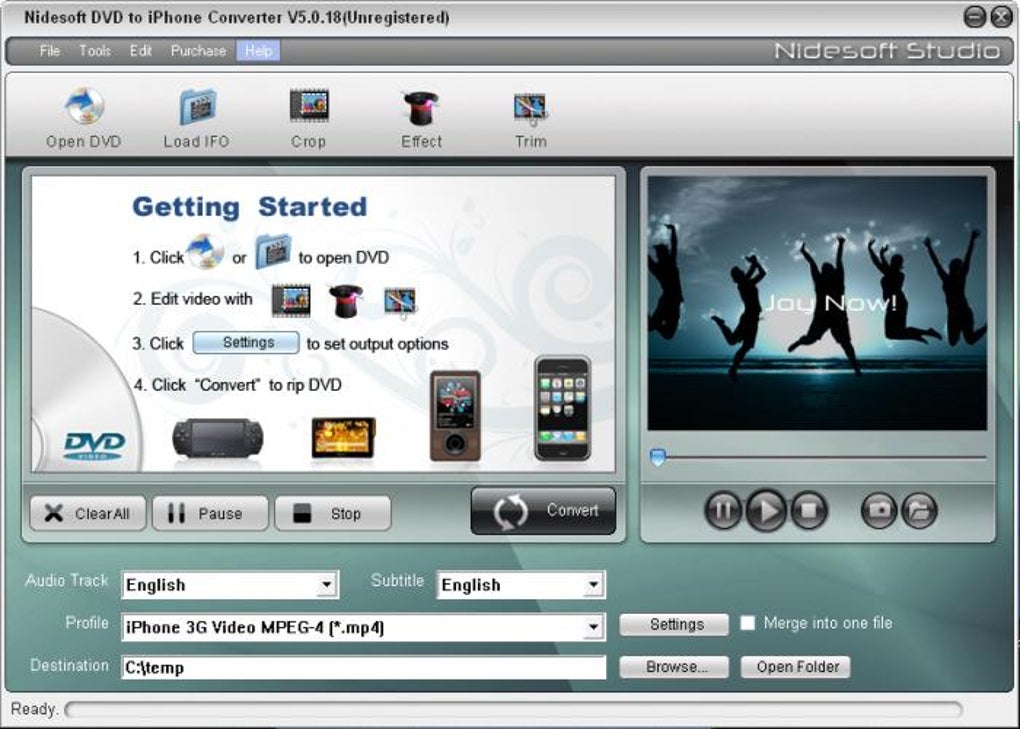Open a disc with Open DVD

(x=83, y=118)
